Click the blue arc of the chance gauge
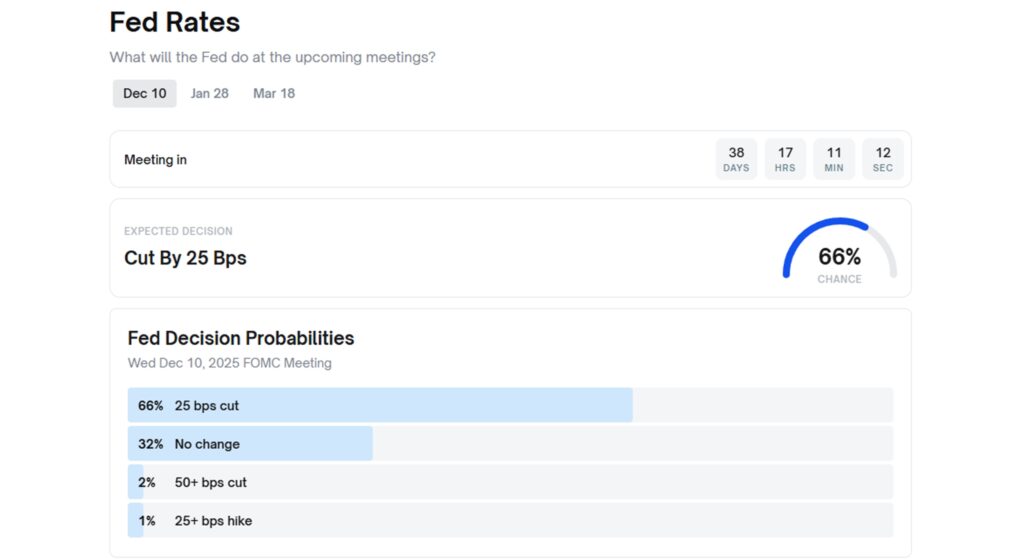Image resolution: width=1024 pixels, height=559 pixels. coord(800,237)
